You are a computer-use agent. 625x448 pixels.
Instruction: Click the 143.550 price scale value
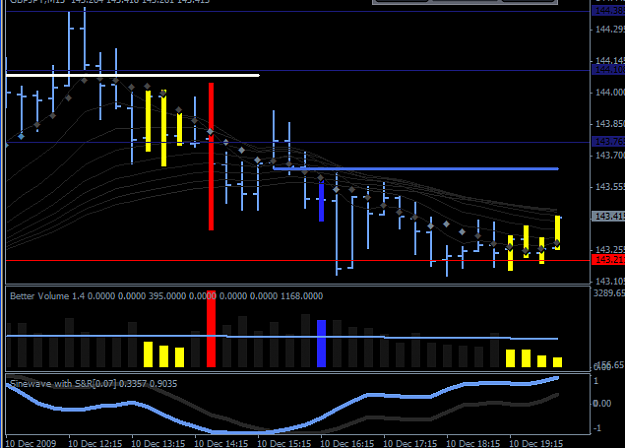pos(610,187)
